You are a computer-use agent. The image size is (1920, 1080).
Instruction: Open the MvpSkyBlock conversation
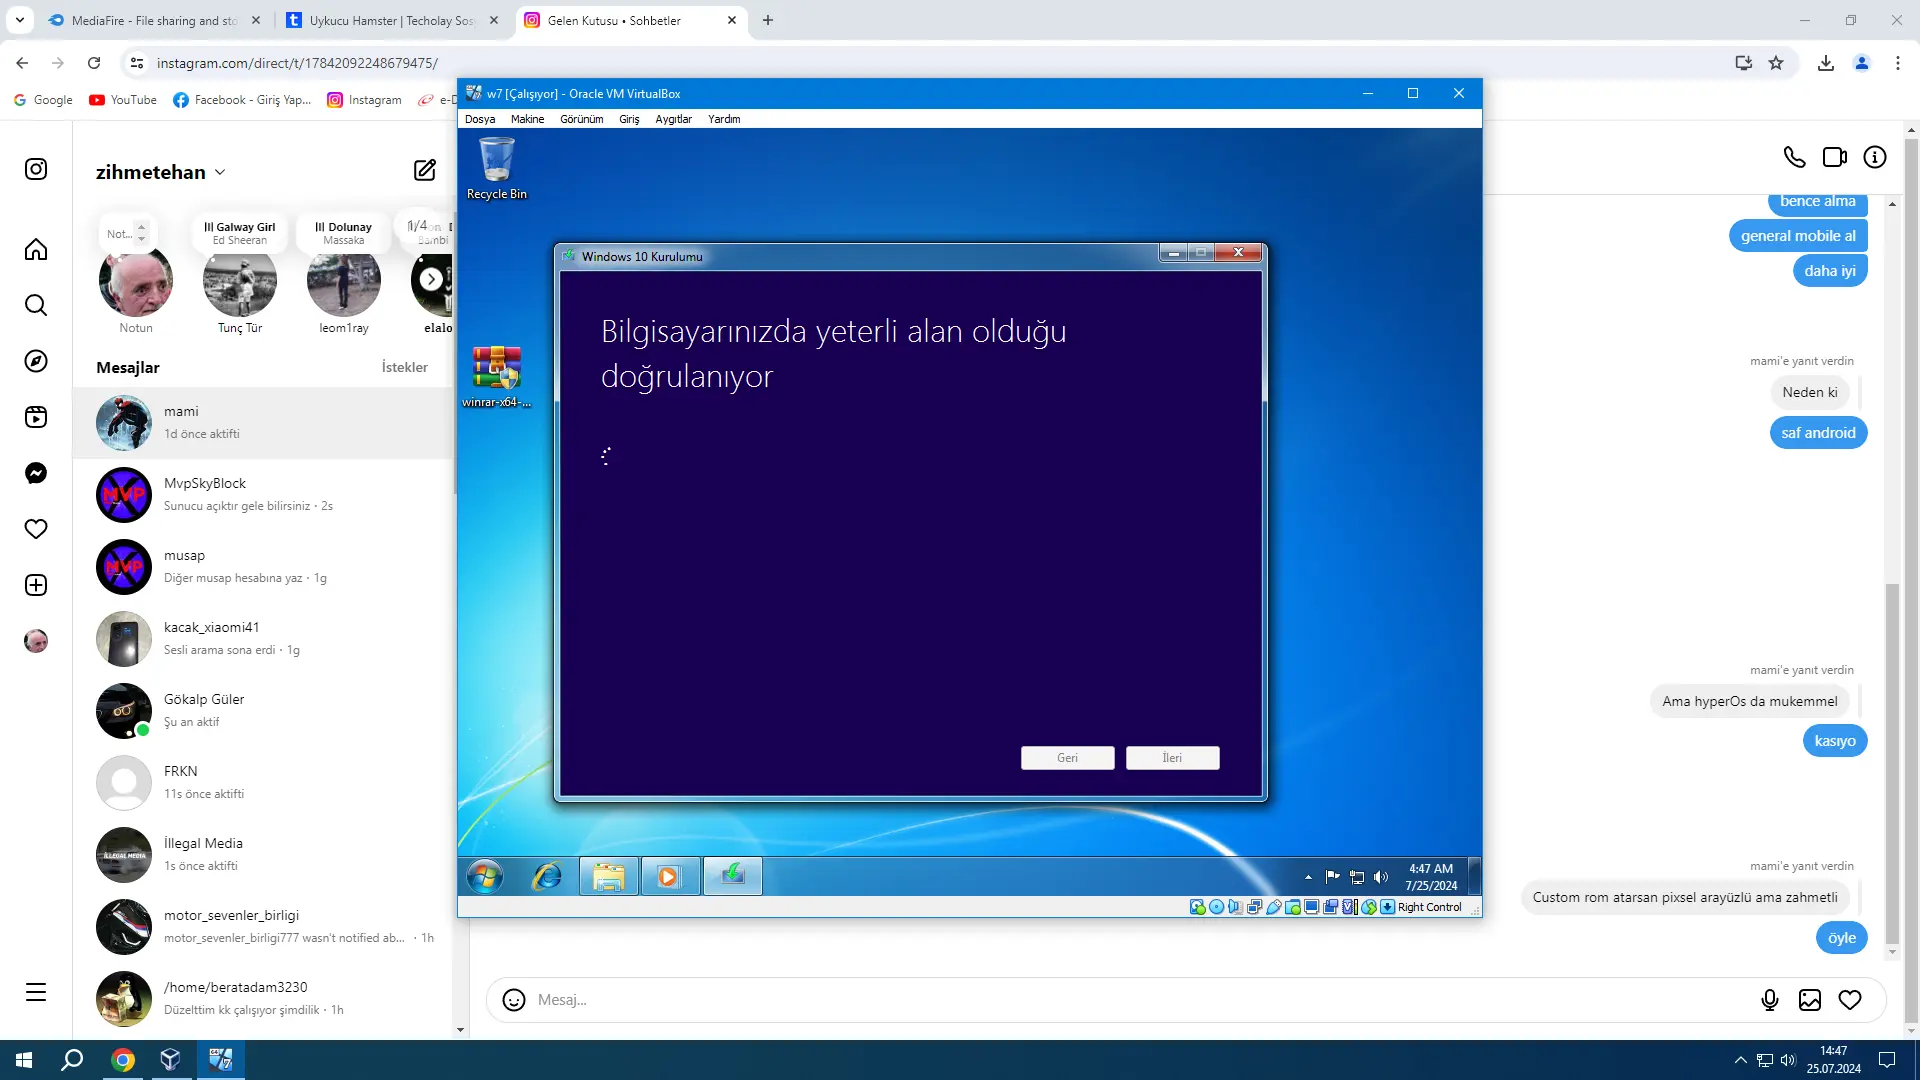tap(264, 495)
